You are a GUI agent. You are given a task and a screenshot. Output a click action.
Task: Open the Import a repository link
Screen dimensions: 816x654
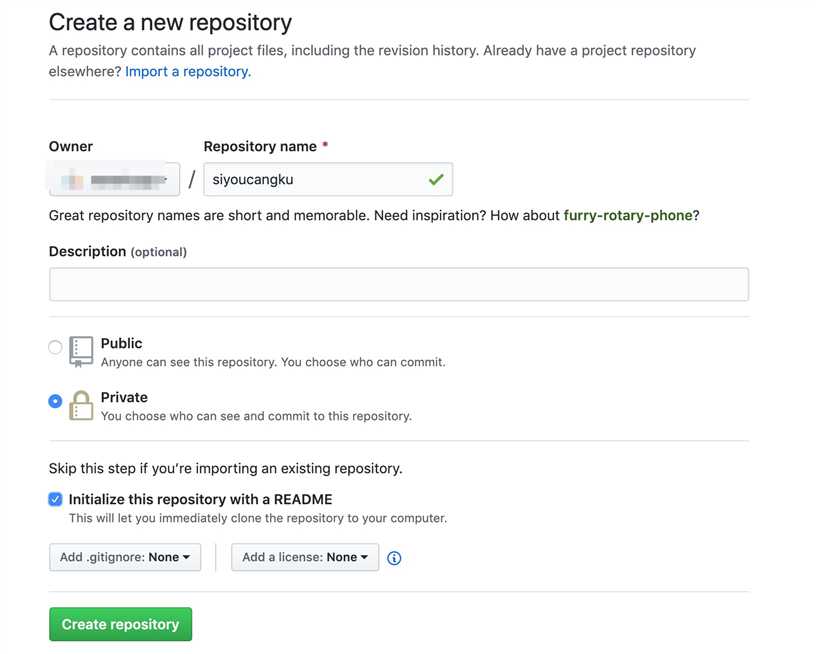click(188, 71)
